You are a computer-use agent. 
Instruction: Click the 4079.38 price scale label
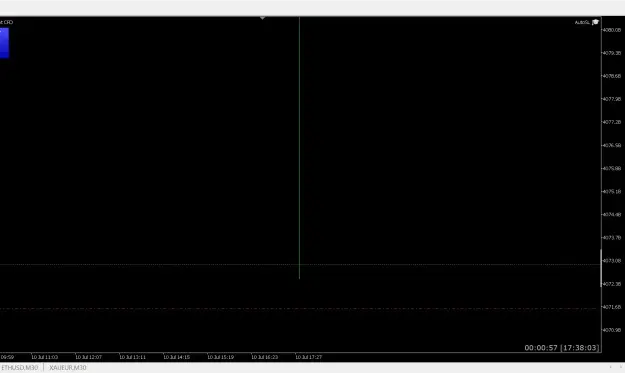click(612, 53)
